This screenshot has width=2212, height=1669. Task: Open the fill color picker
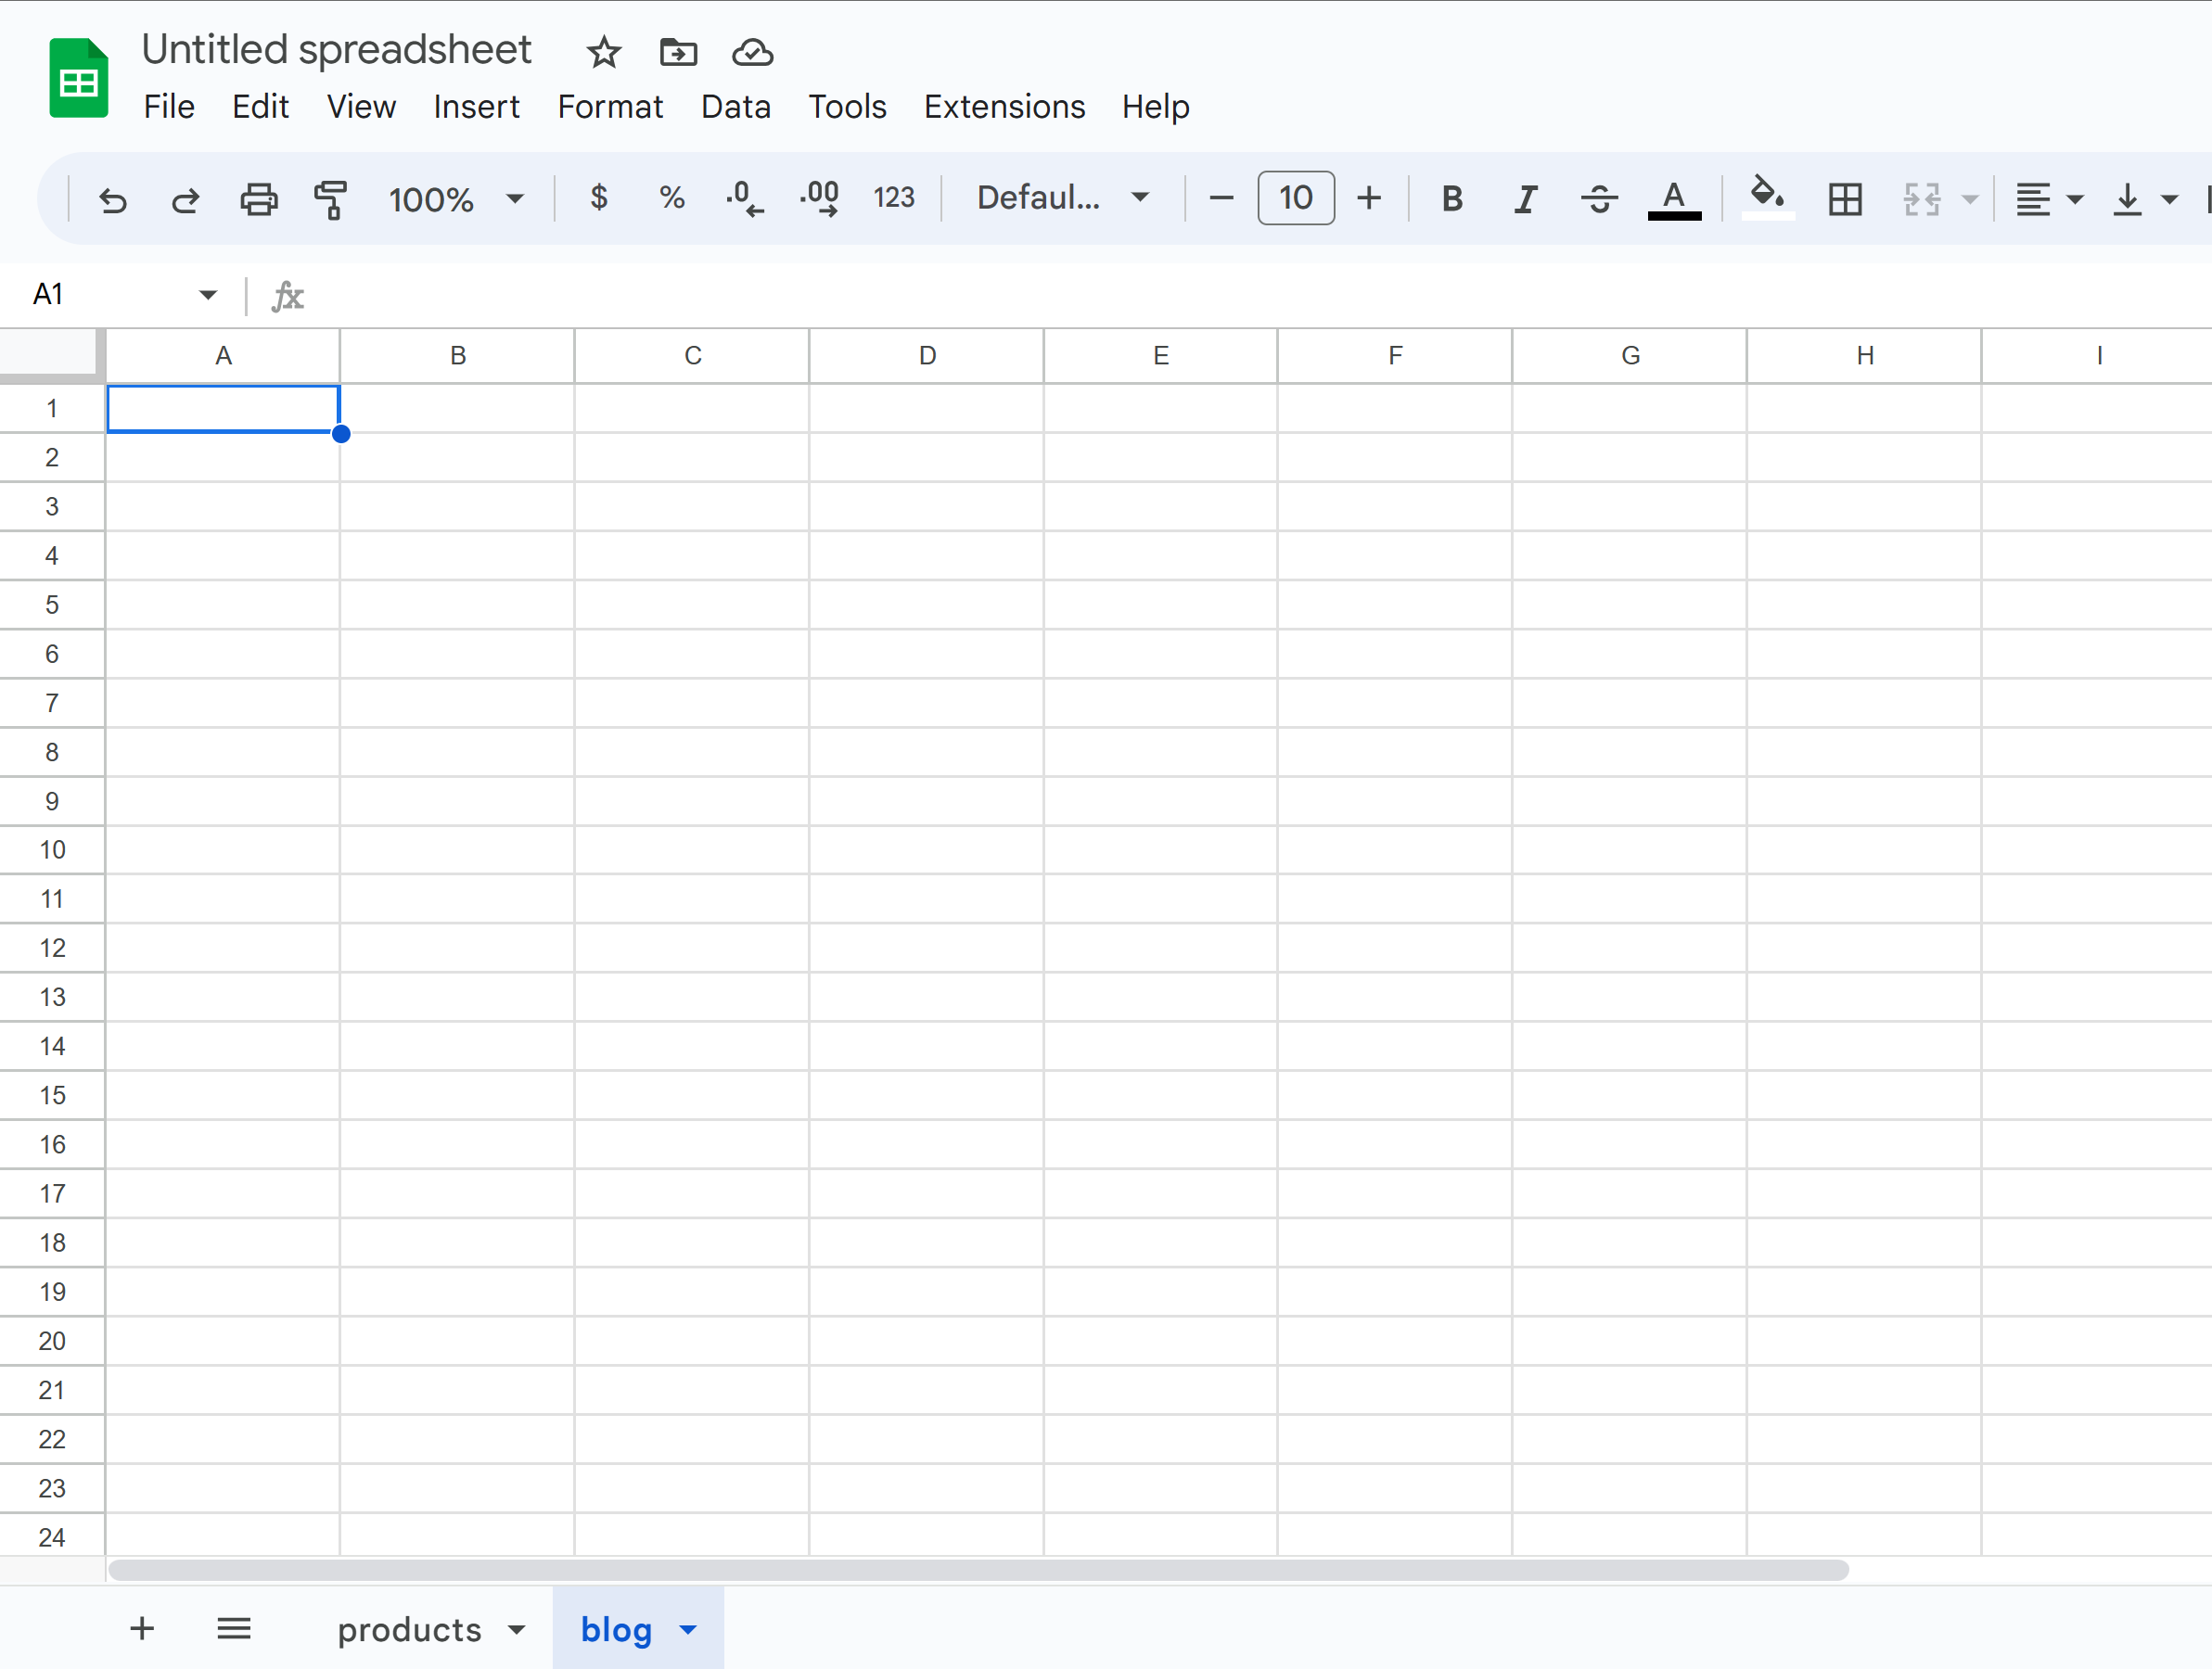[x=1766, y=197]
